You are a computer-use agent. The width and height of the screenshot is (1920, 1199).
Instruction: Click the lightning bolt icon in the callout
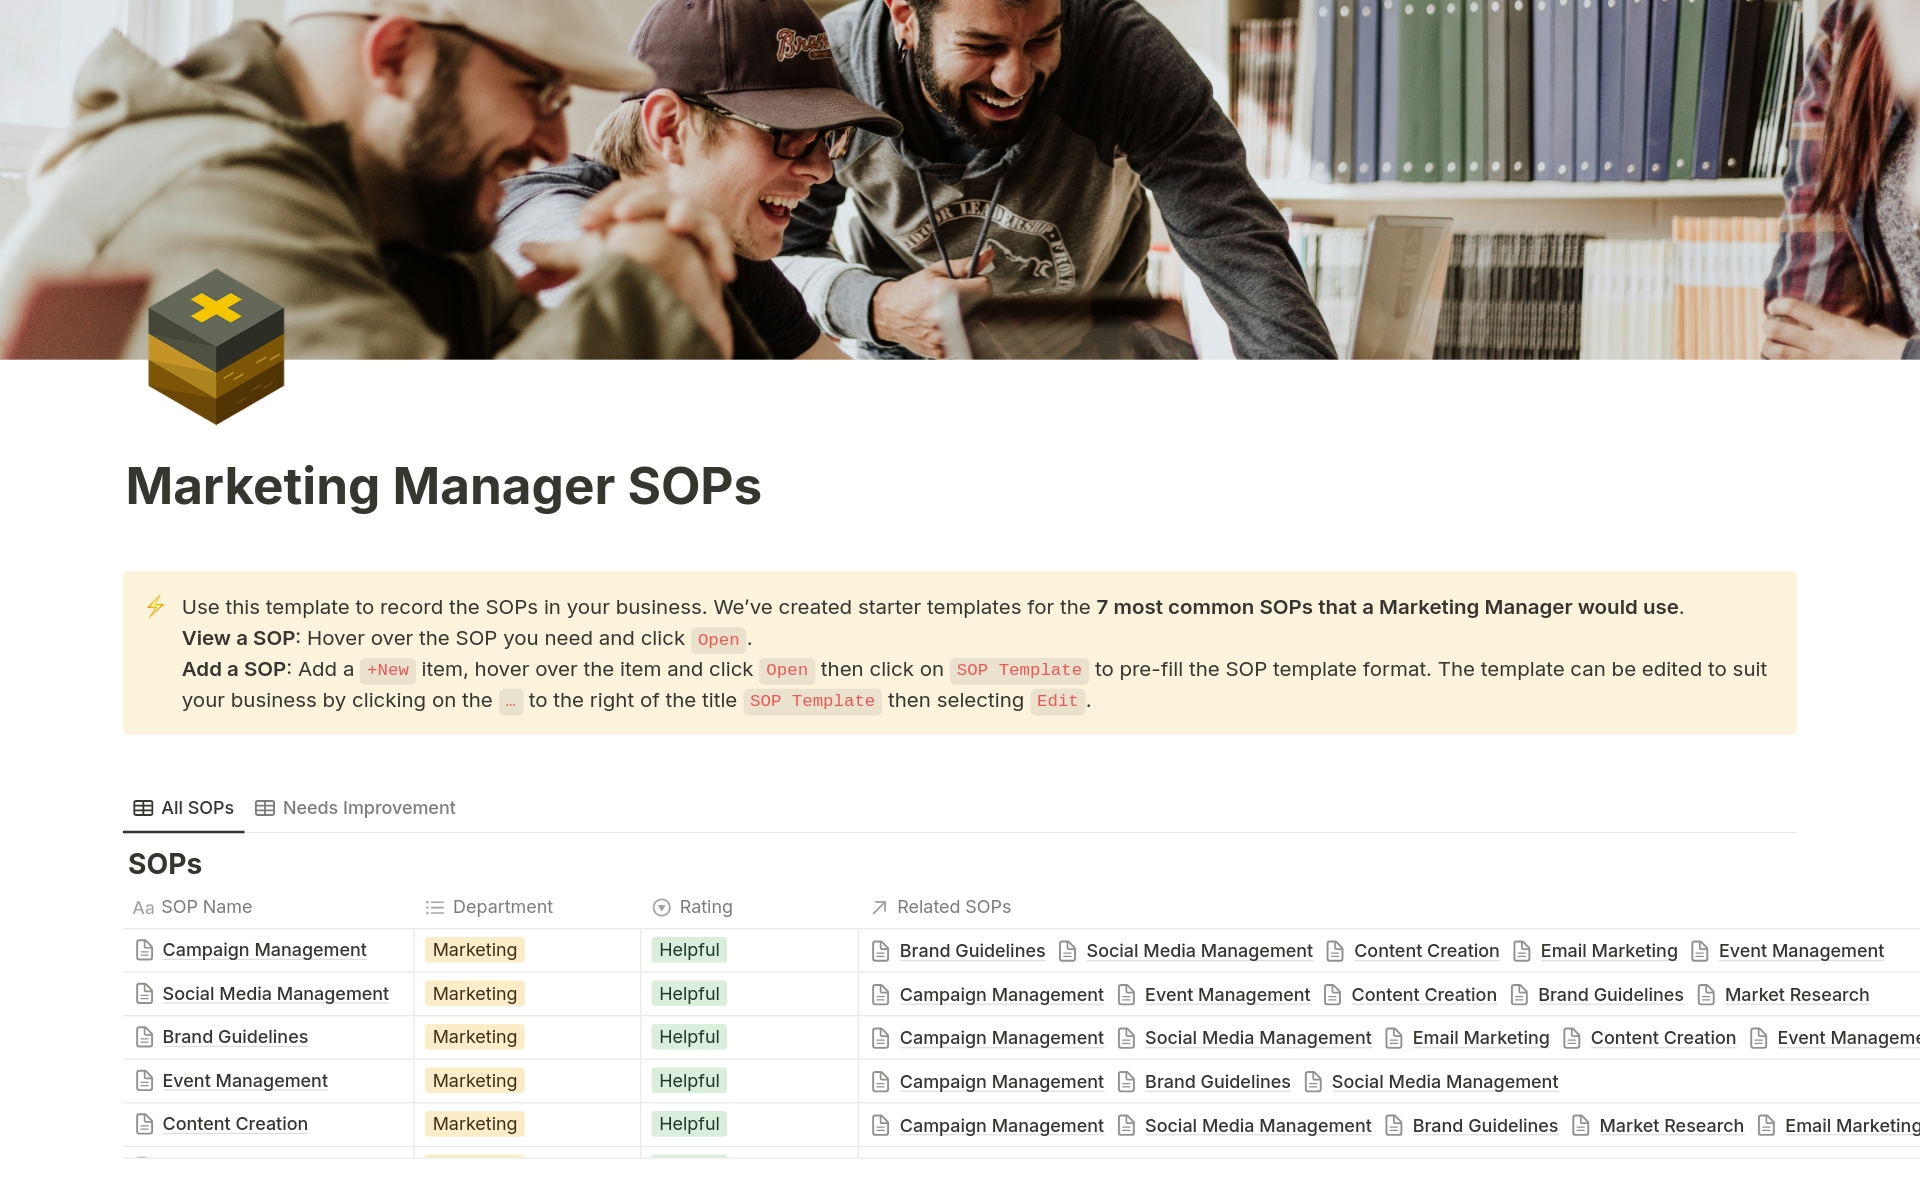[156, 606]
